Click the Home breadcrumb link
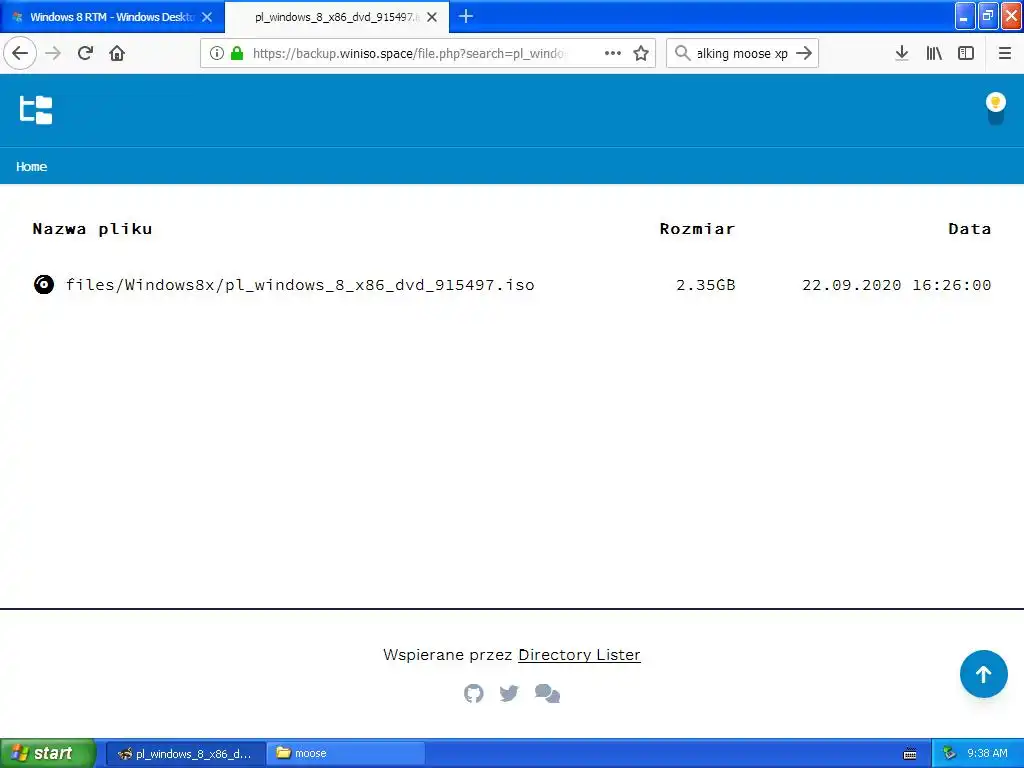Viewport: 1024px width, 768px height. tap(31, 167)
